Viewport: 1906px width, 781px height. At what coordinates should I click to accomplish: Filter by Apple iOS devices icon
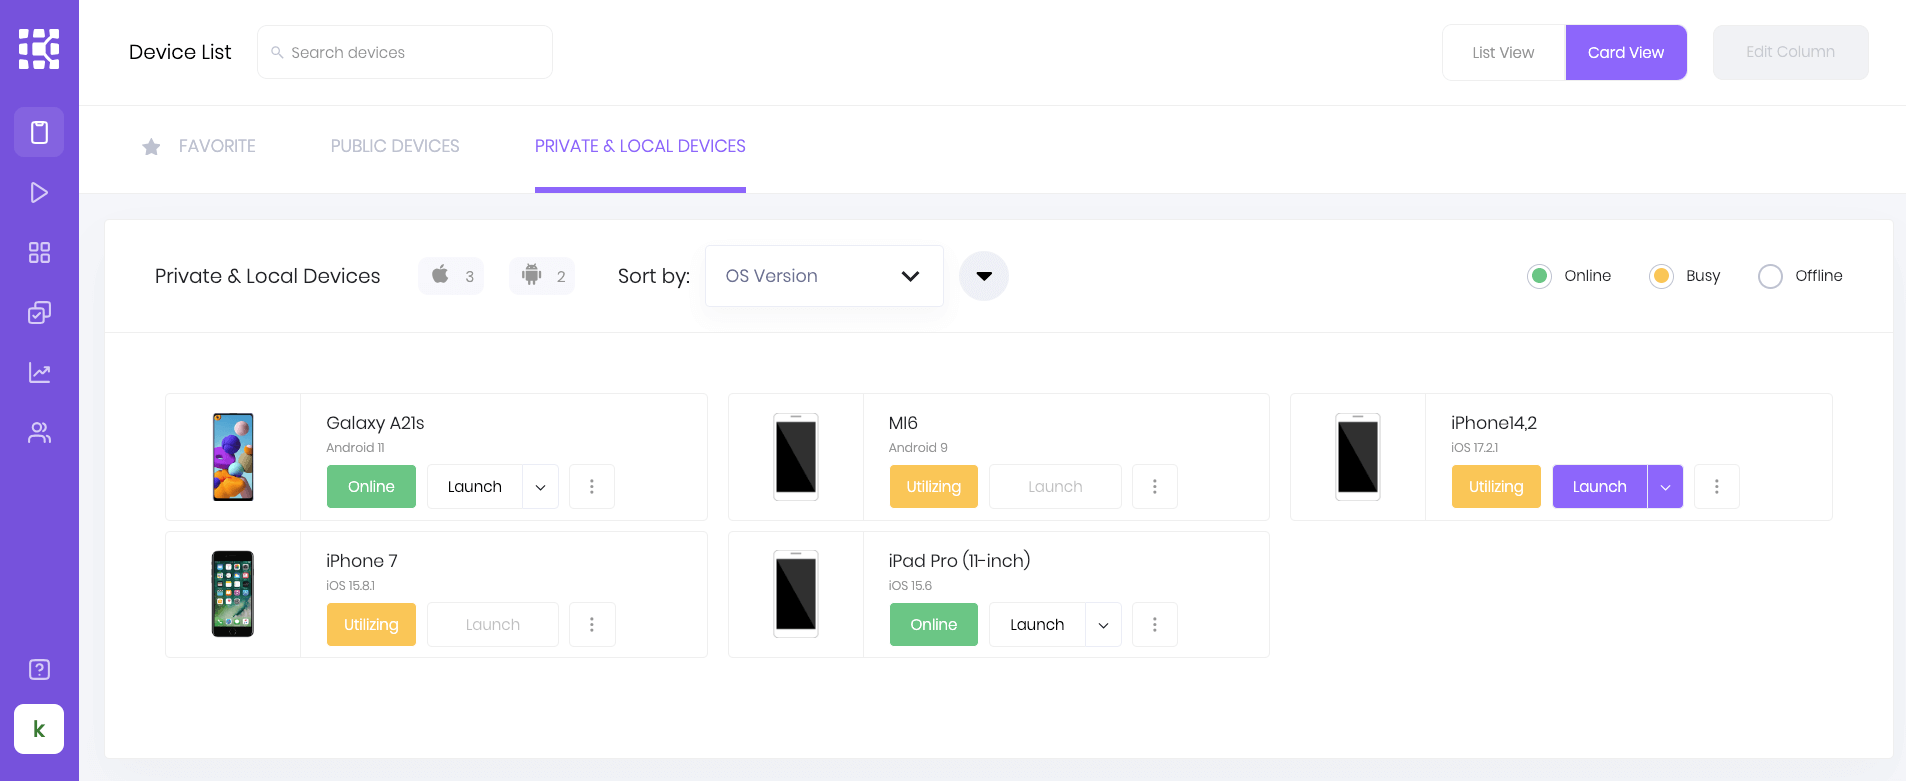pos(451,276)
